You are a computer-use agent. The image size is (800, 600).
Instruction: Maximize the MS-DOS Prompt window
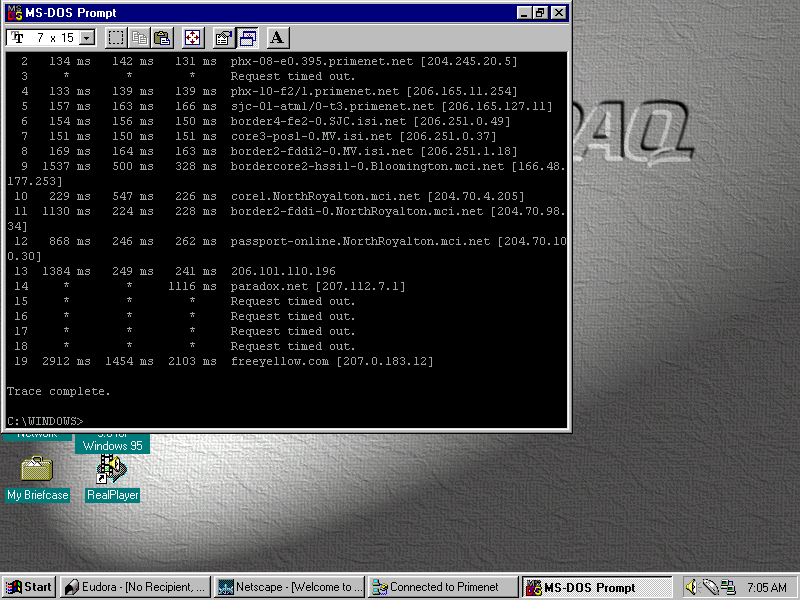[540, 13]
